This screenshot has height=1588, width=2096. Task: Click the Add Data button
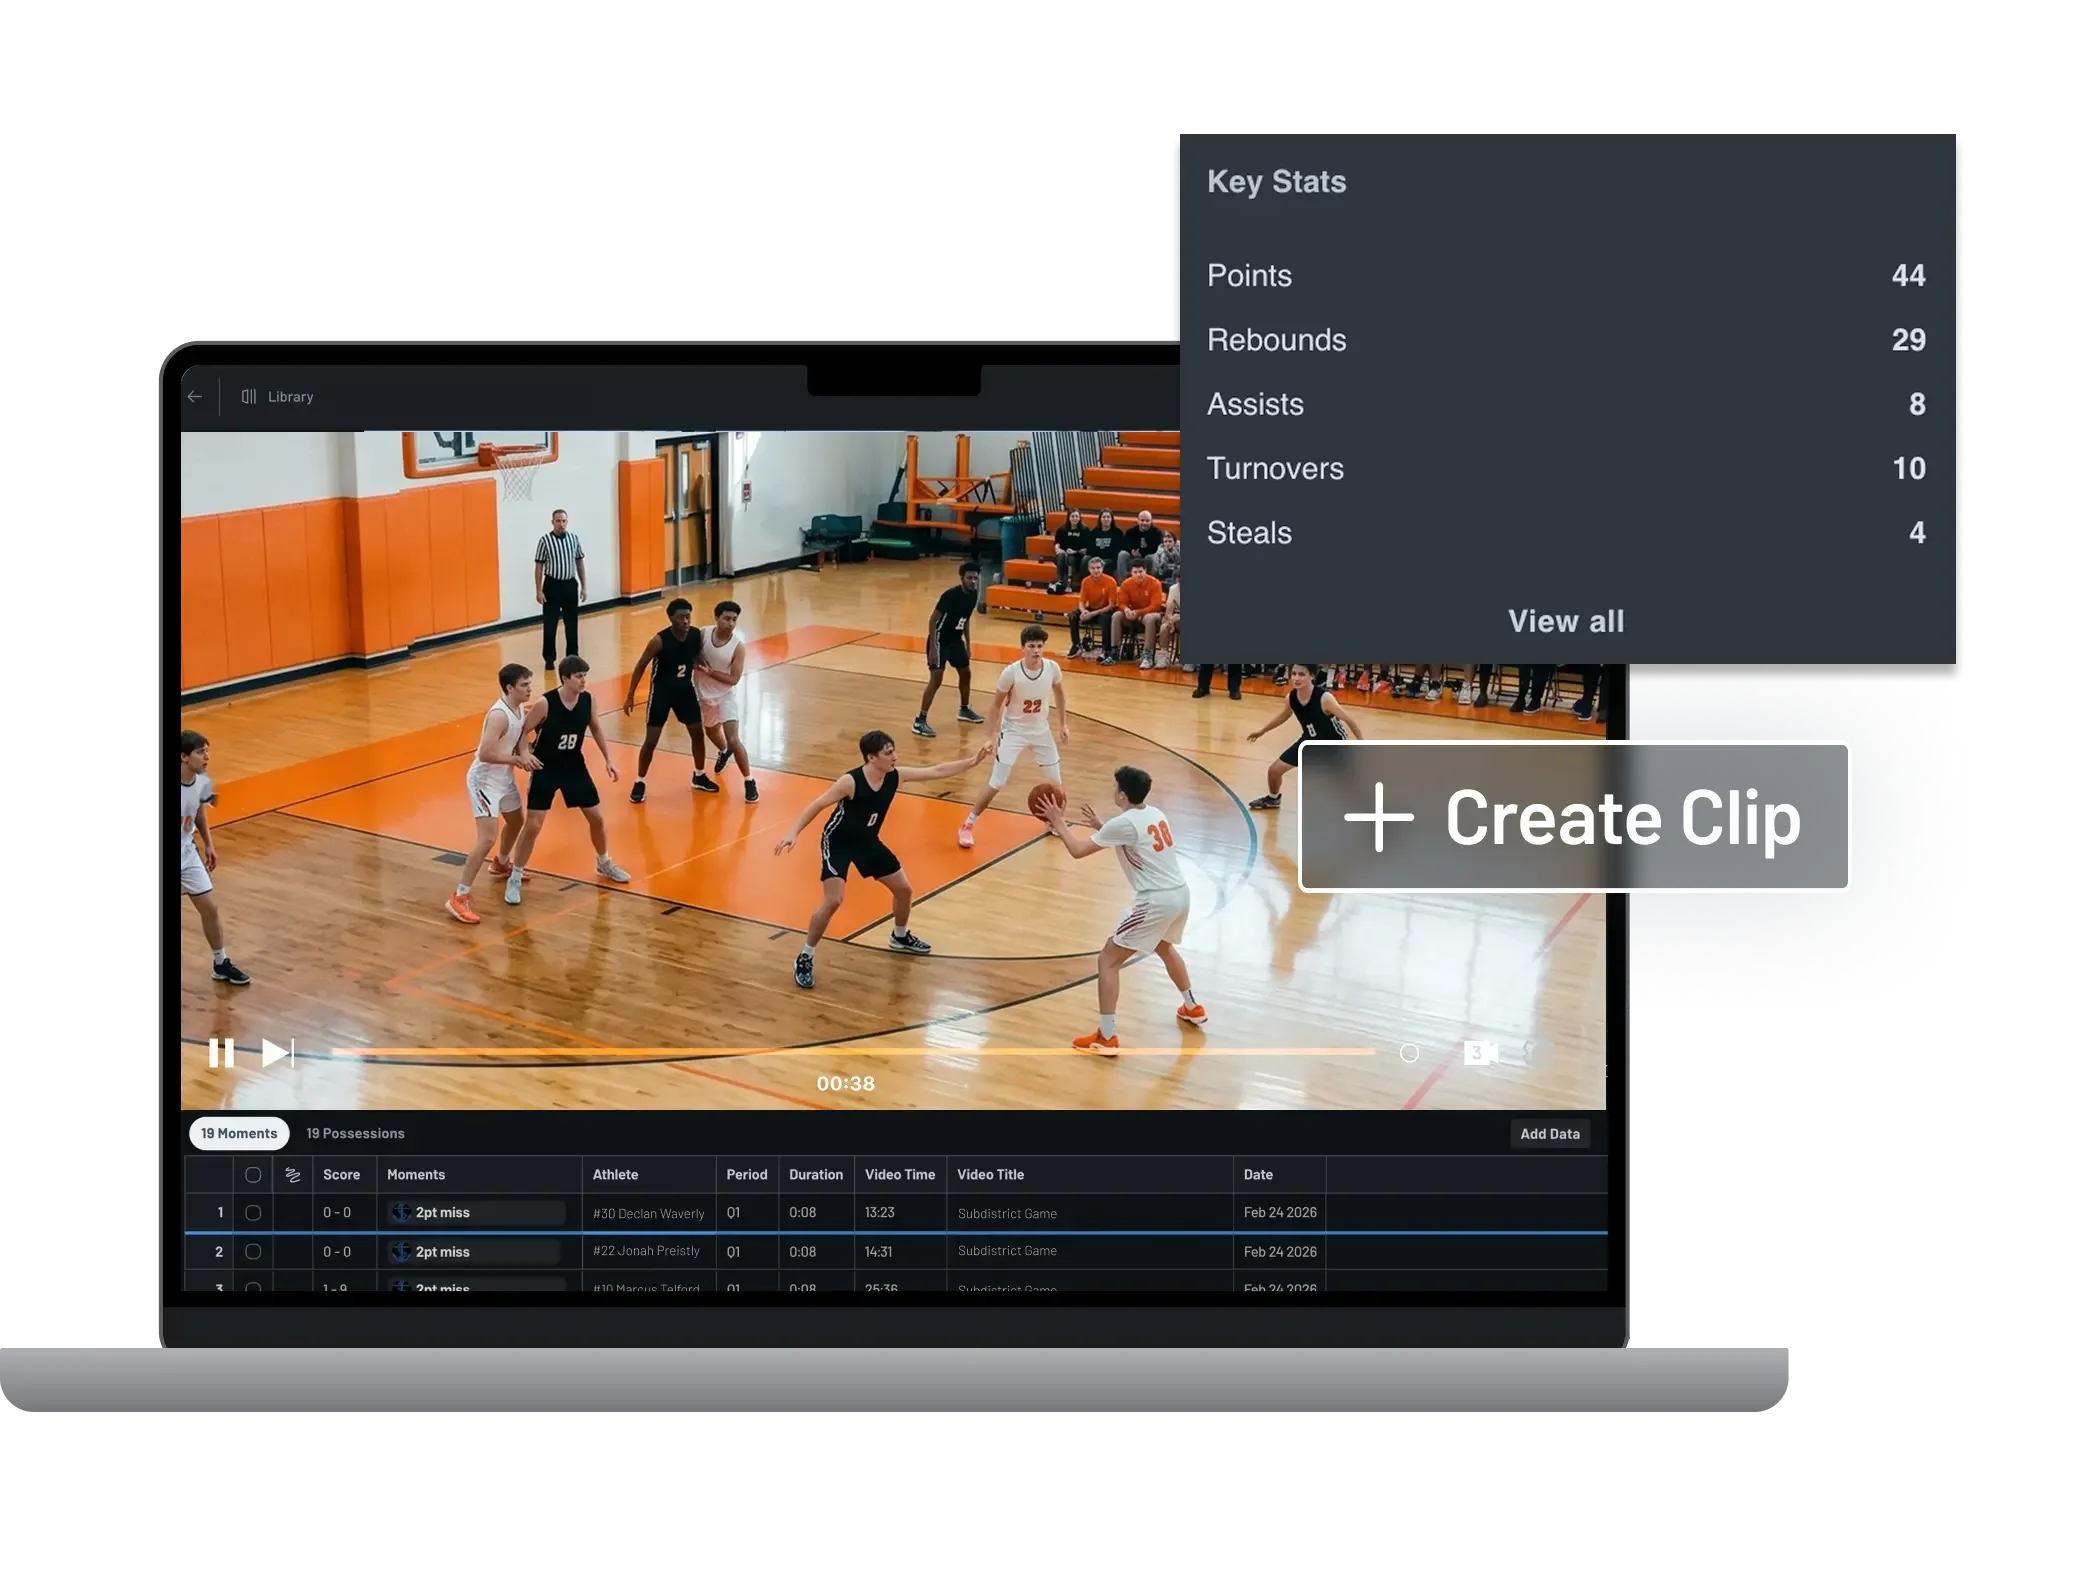1550,1134
